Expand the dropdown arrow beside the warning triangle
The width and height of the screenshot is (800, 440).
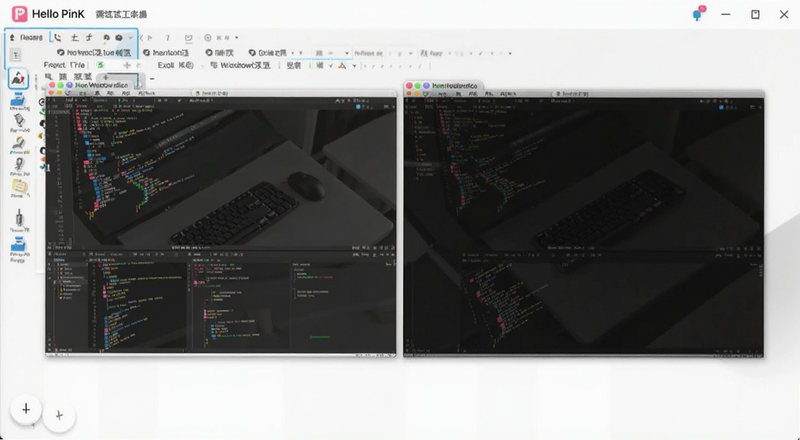[354, 66]
